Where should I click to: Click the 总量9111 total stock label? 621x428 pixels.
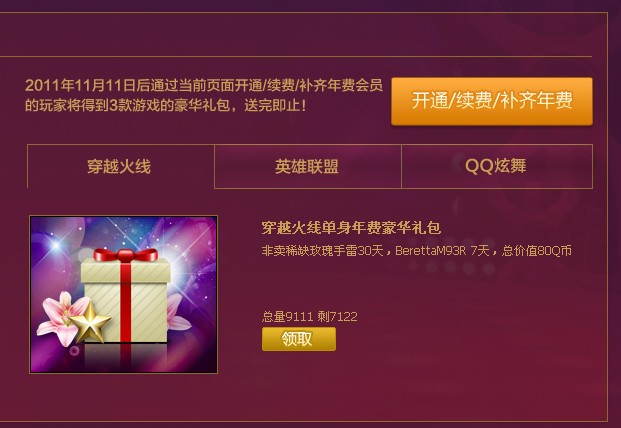coord(288,316)
